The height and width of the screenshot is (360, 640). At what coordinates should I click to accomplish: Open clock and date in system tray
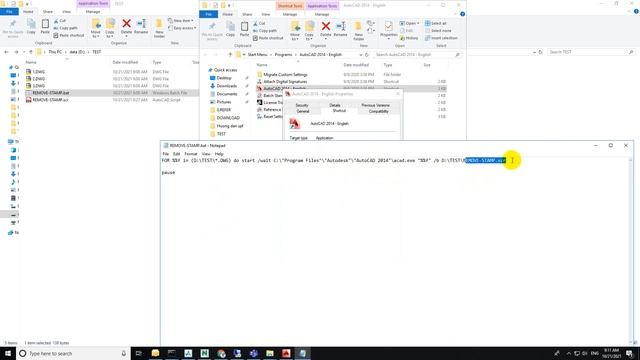click(611, 353)
